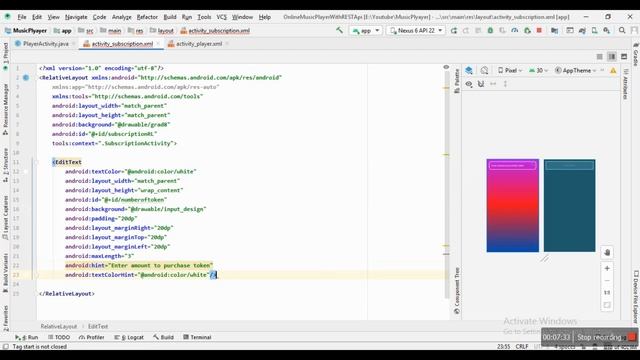Click the EditText breadcrumb below the editor
Screen dimensions: 640x360
pyautogui.click(x=98, y=327)
